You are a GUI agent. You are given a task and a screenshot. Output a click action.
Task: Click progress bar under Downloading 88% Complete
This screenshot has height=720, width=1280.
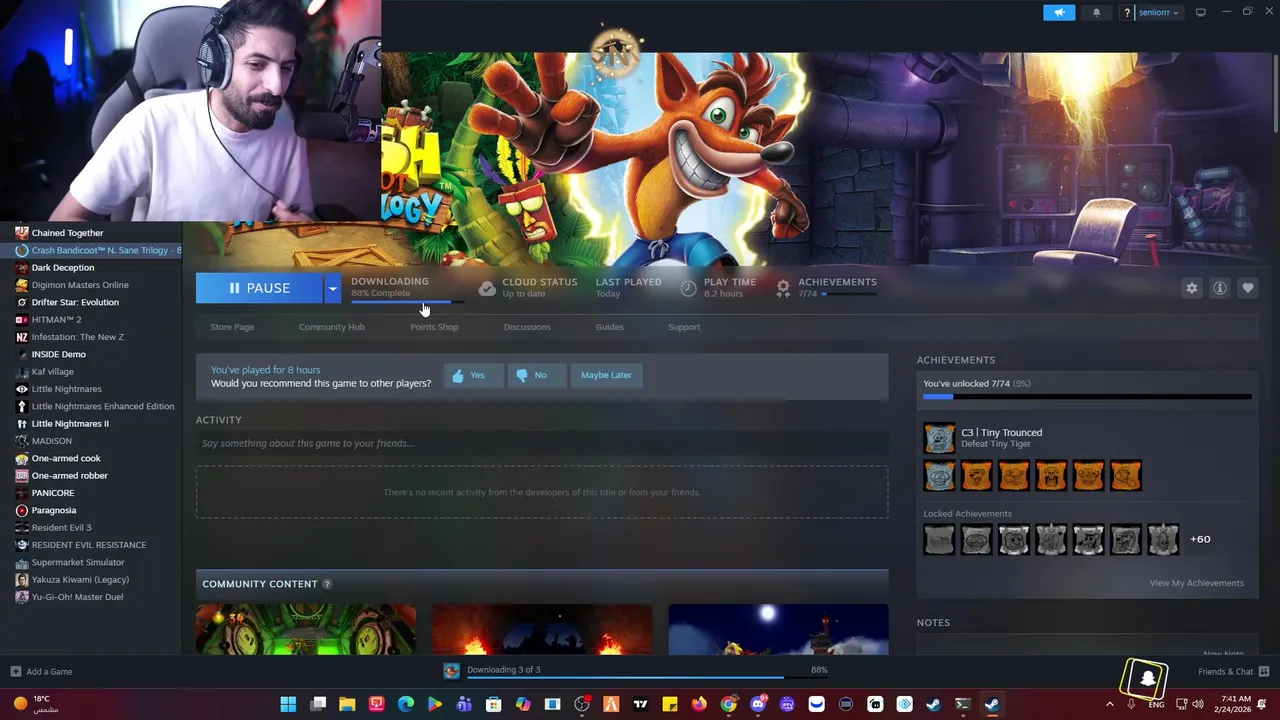tap(407, 301)
